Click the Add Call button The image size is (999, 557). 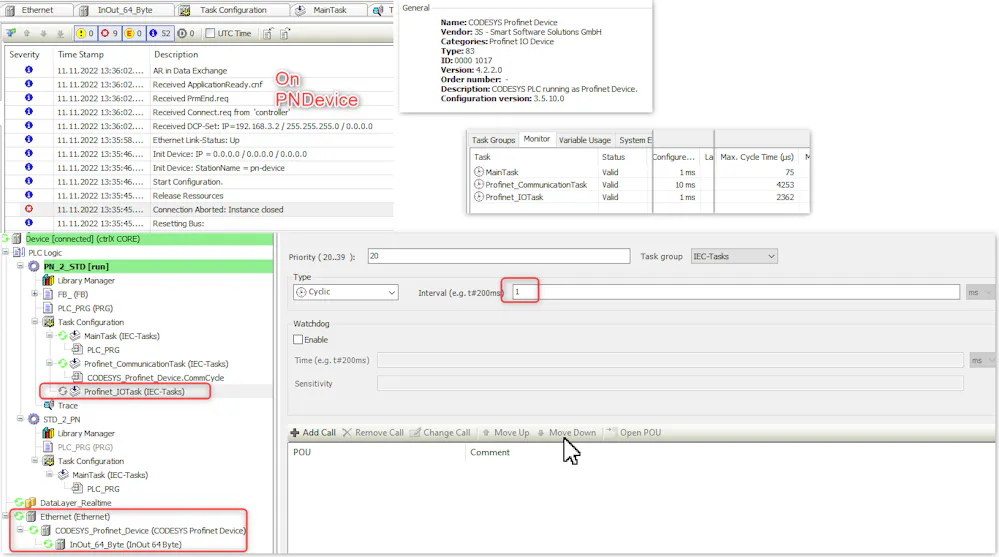click(312, 433)
